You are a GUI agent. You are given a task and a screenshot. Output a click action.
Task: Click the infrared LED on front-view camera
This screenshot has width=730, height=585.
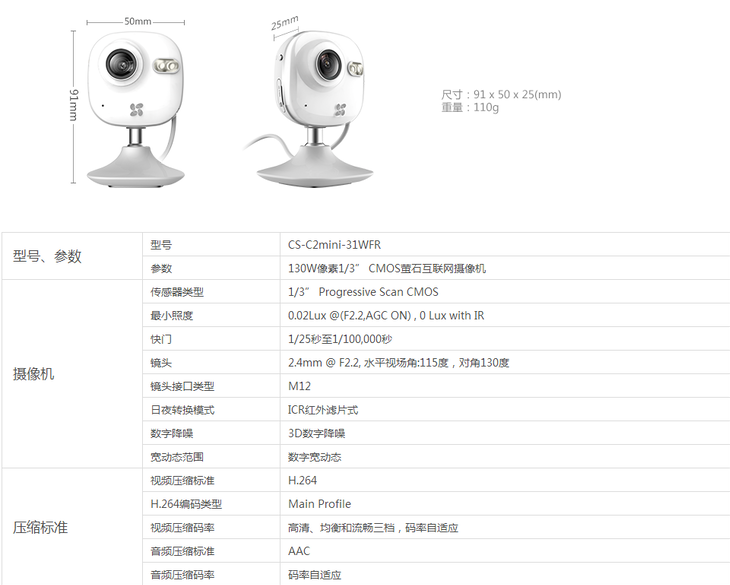(166, 66)
